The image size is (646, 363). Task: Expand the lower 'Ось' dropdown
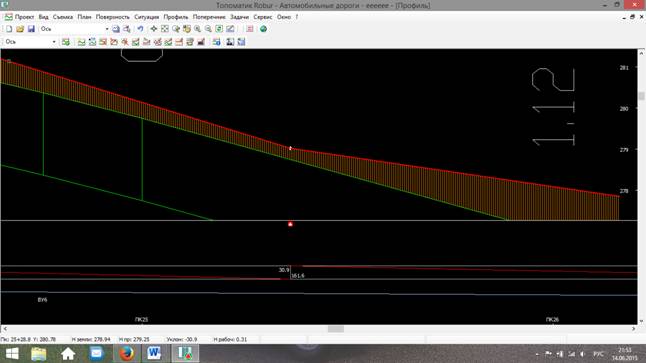coord(54,42)
